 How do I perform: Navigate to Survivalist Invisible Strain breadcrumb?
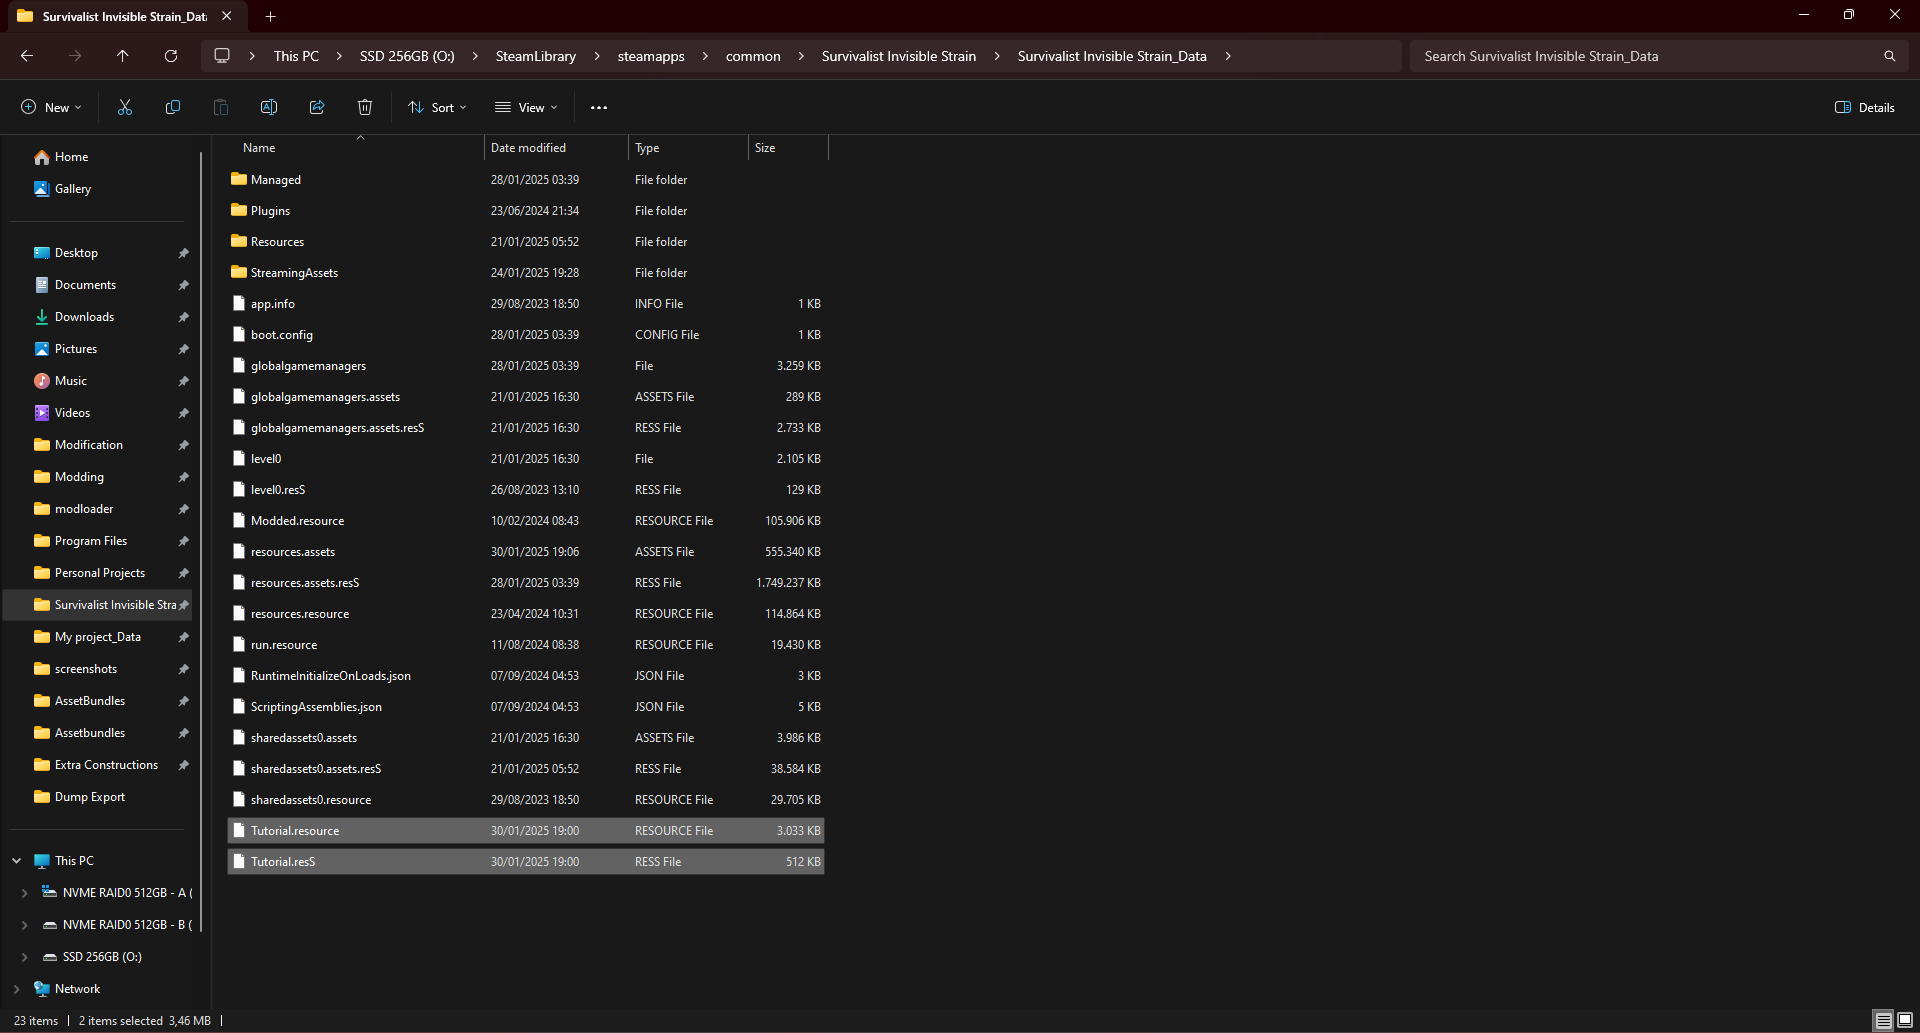pyautogui.click(x=899, y=56)
